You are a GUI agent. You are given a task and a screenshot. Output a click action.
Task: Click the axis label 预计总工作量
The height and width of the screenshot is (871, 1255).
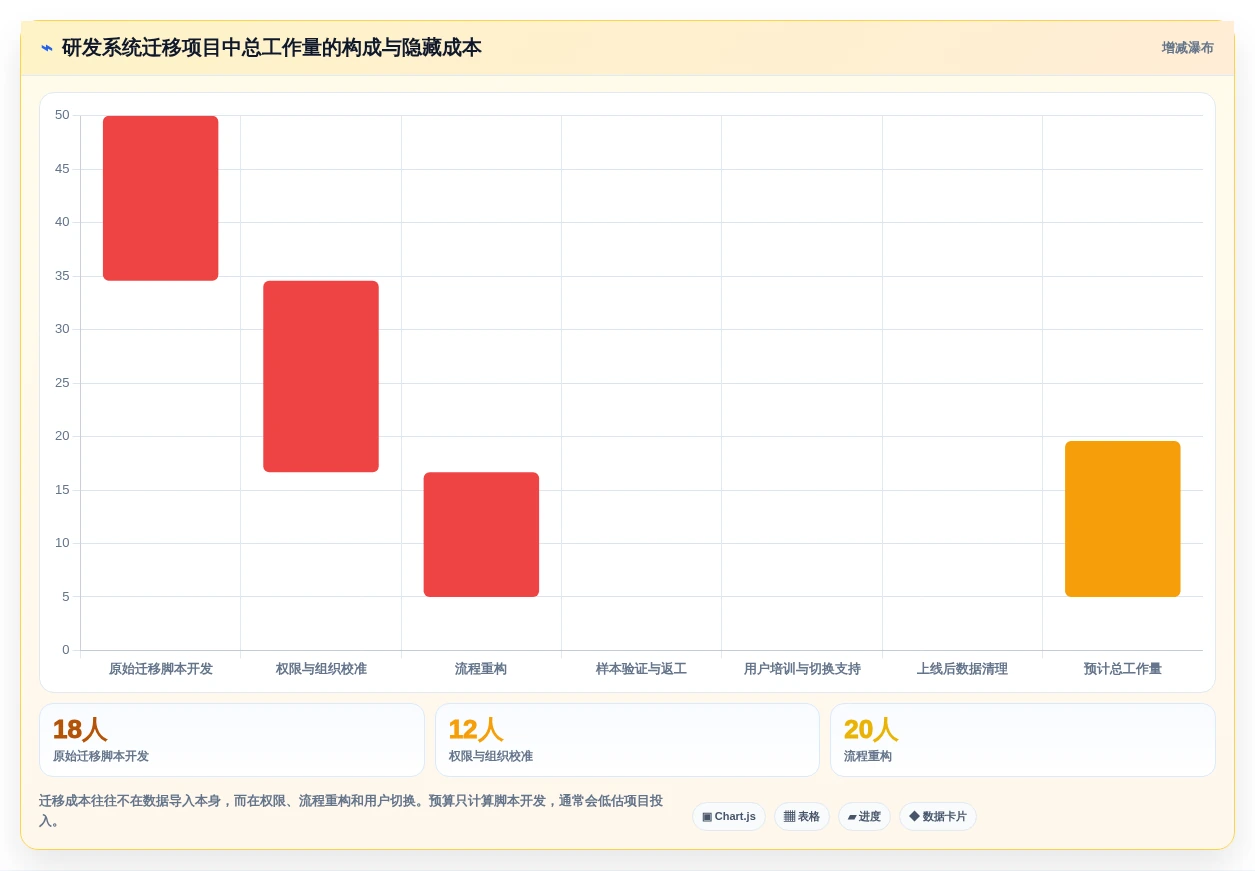tap(1123, 669)
